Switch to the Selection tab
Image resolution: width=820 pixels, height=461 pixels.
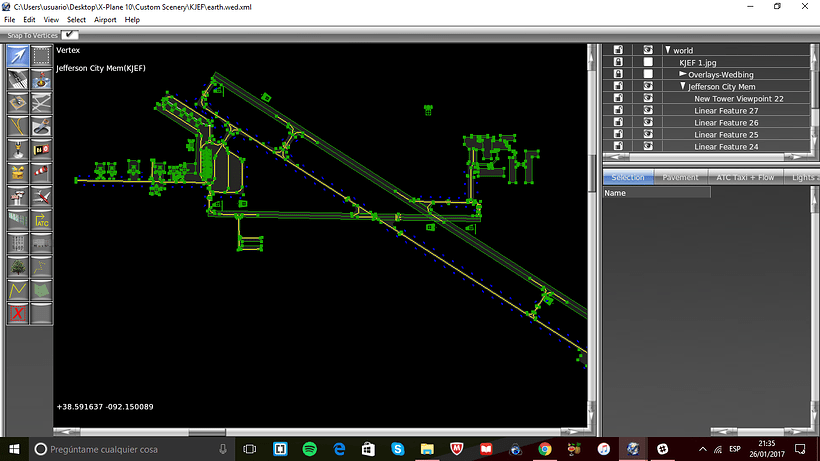(x=628, y=178)
